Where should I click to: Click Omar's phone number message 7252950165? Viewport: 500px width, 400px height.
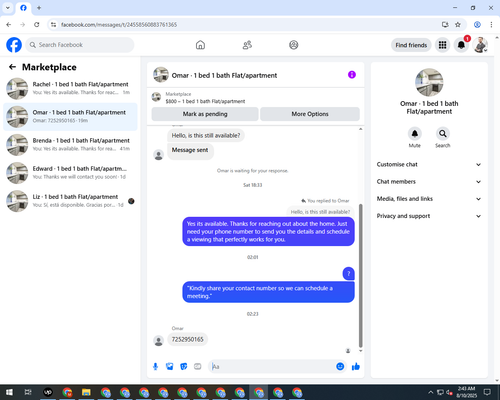187,339
